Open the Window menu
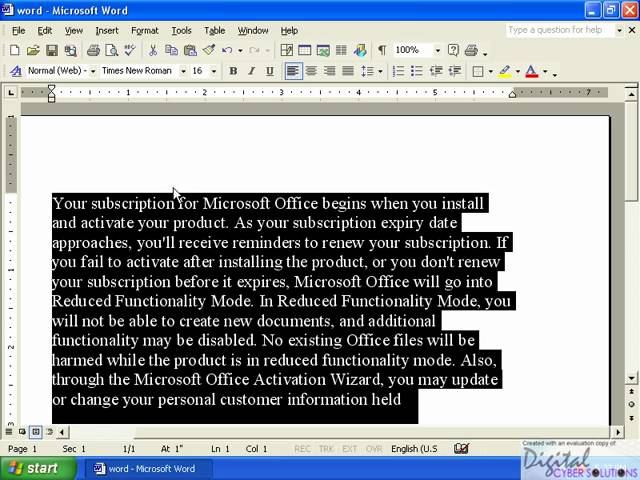This screenshot has height=480, width=640. pyautogui.click(x=253, y=31)
